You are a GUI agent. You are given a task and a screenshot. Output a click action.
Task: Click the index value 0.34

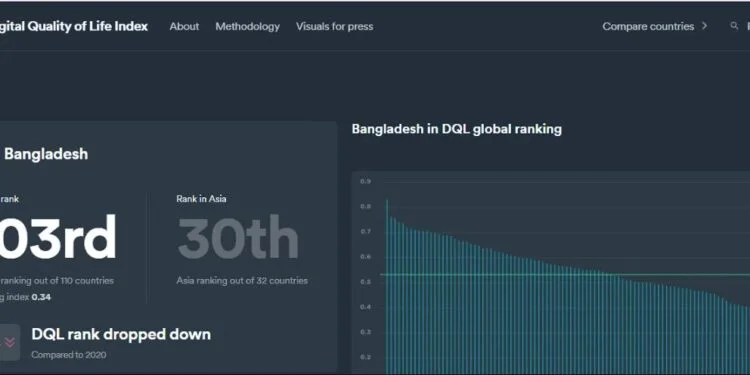tap(41, 298)
